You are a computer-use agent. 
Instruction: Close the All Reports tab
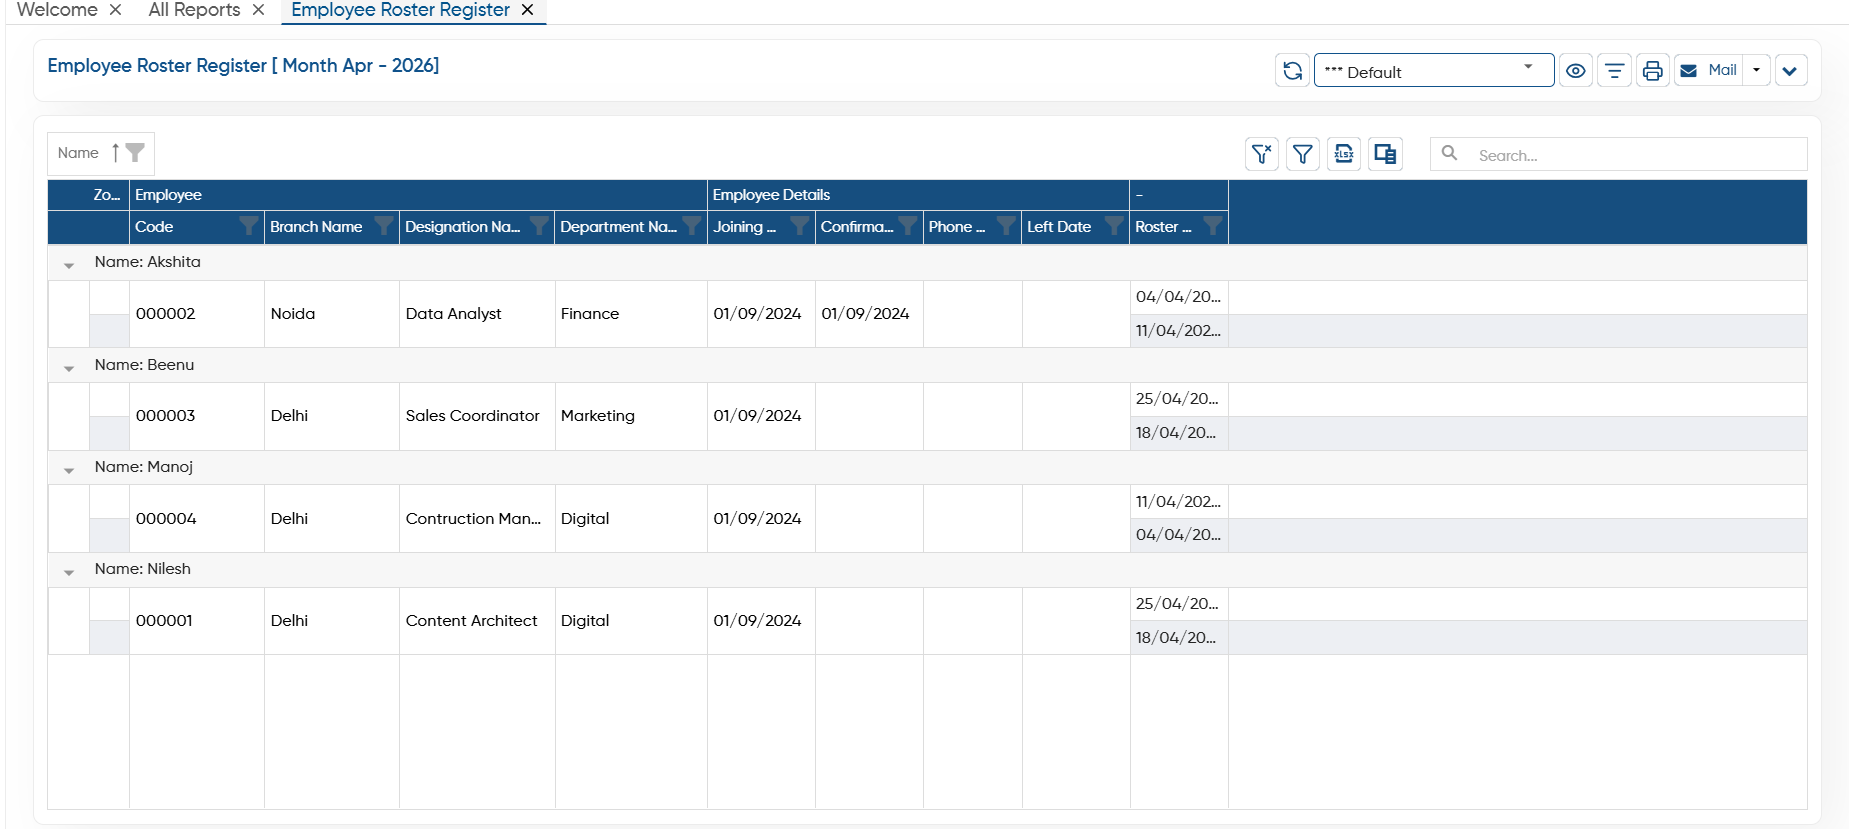(x=258, y=10)
